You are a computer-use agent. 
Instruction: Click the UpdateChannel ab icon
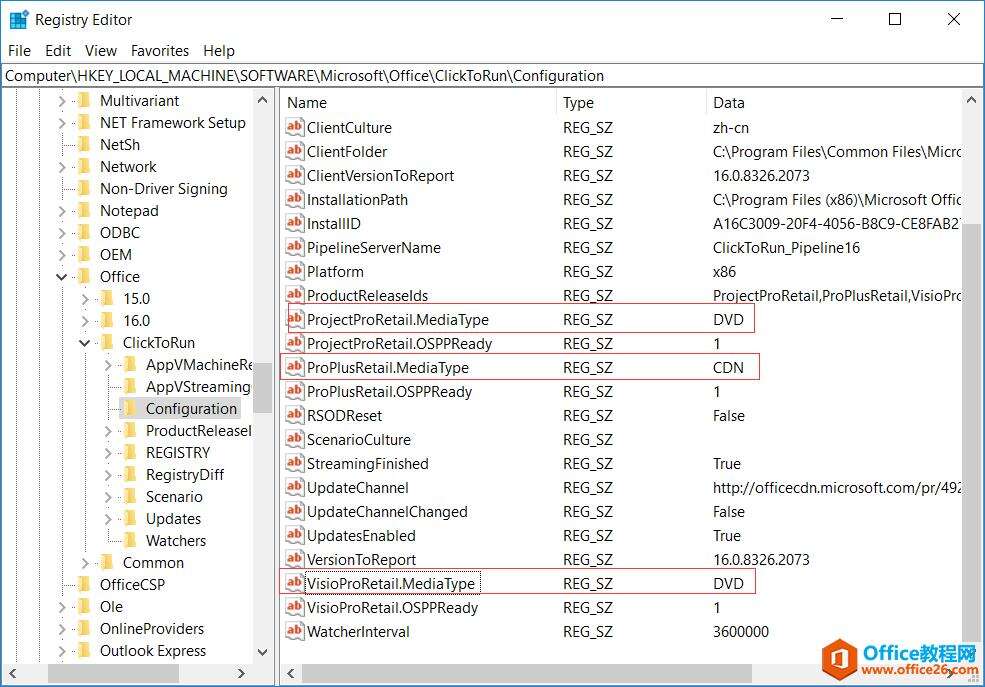[294, 487]
